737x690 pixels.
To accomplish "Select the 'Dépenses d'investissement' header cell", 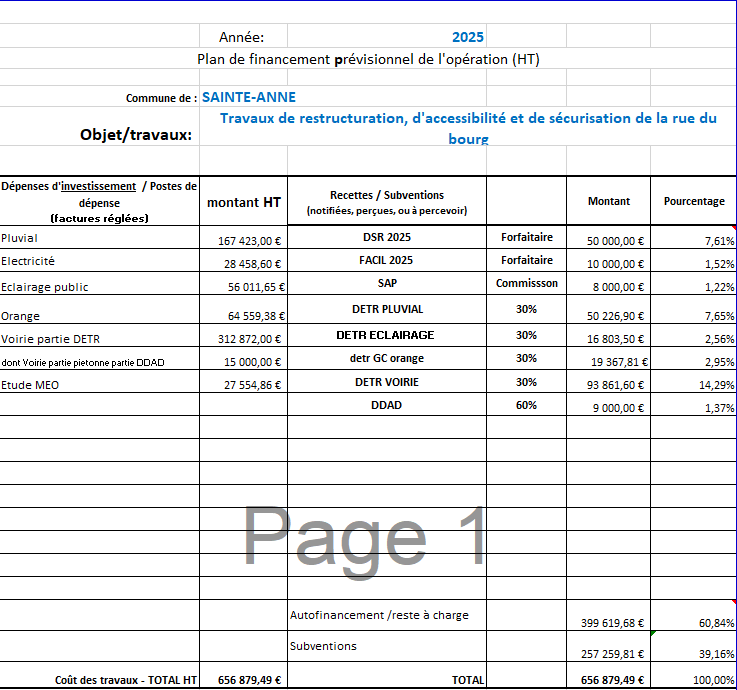I will (x=99, y=202).
